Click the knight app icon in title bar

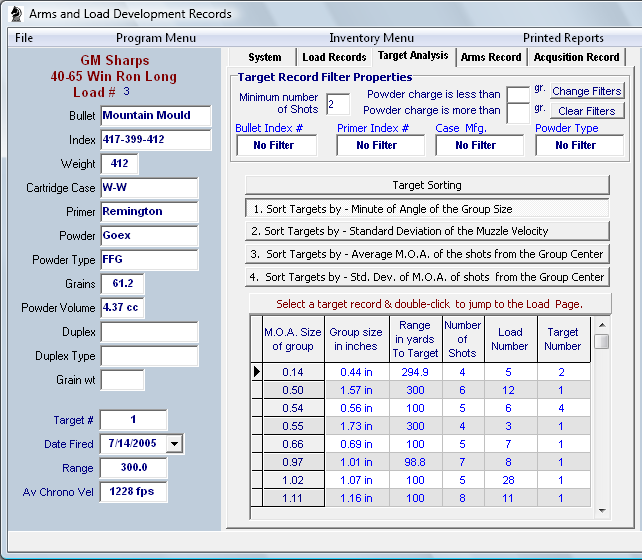16,14
